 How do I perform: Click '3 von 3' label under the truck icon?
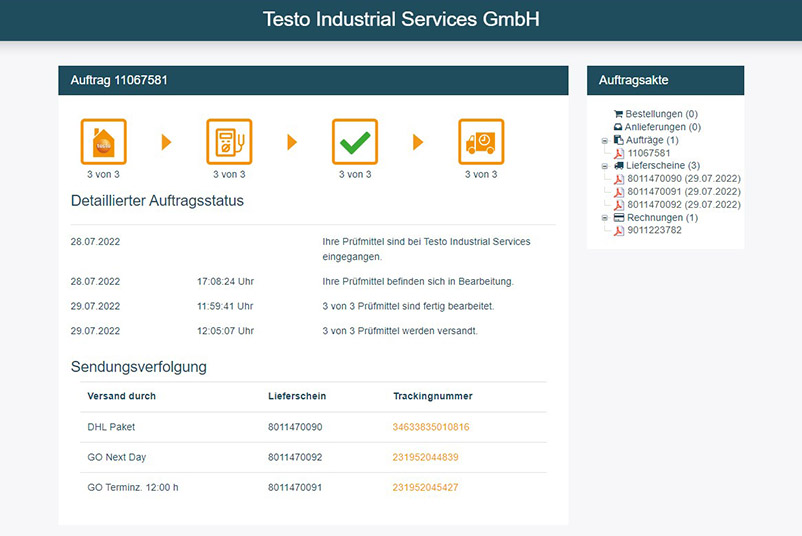[481, 174]
